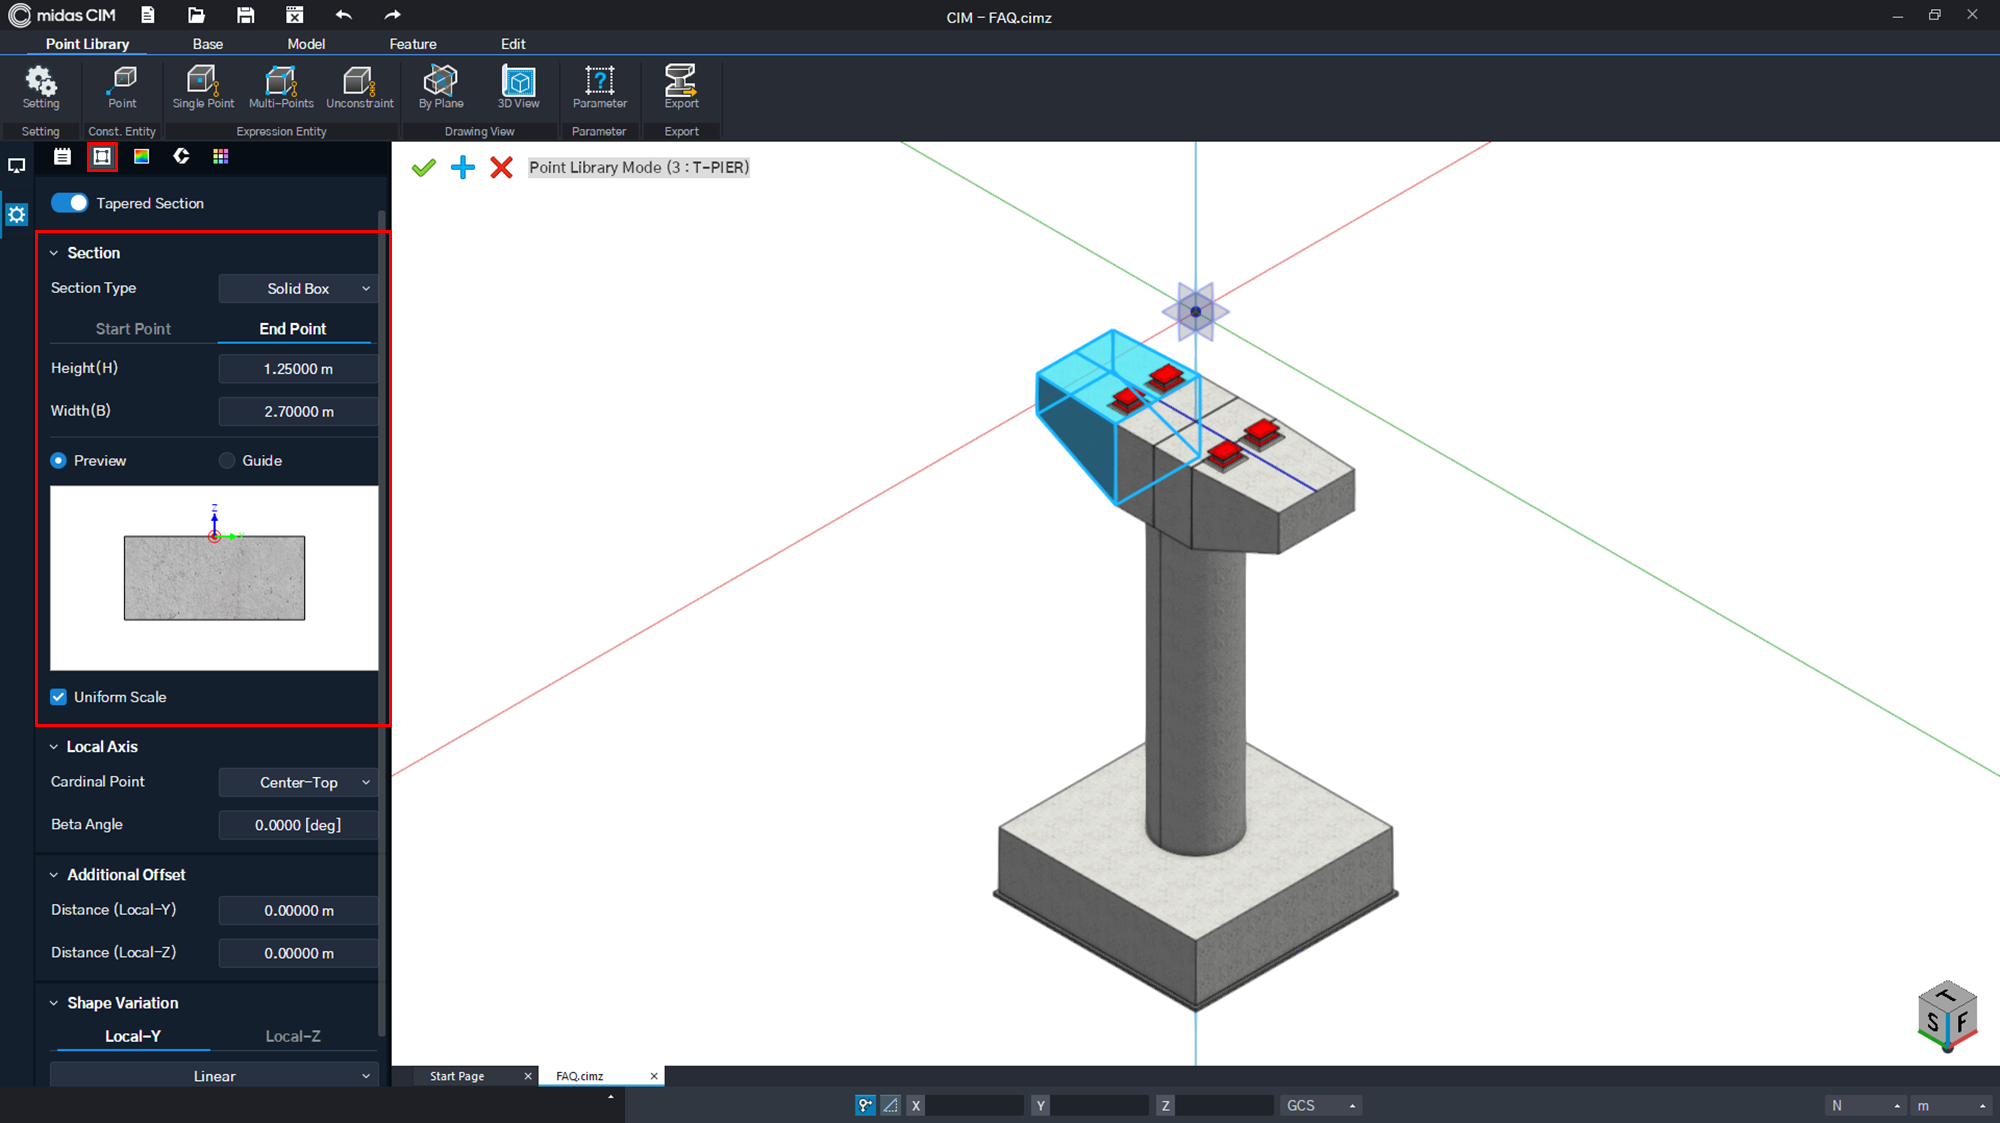This screenshot has height=1123, width=2000.
Task: Click the Width(B) value field
Action: pyautogui.click(x=298, y=411)
